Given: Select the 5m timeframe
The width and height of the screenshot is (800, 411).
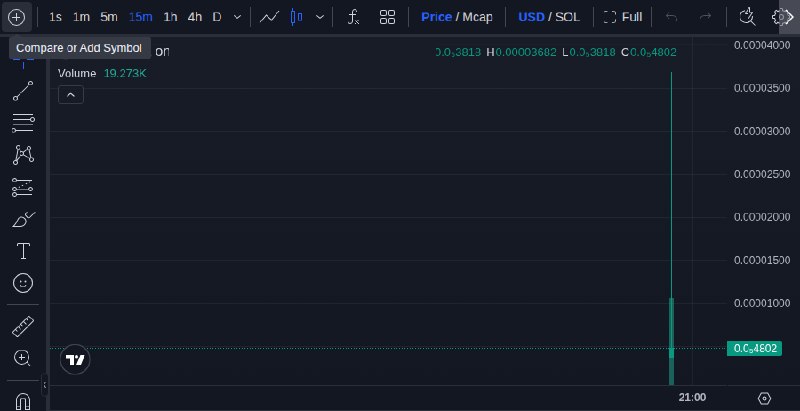Looking at the screenshot, I should (x=109, y=17).
